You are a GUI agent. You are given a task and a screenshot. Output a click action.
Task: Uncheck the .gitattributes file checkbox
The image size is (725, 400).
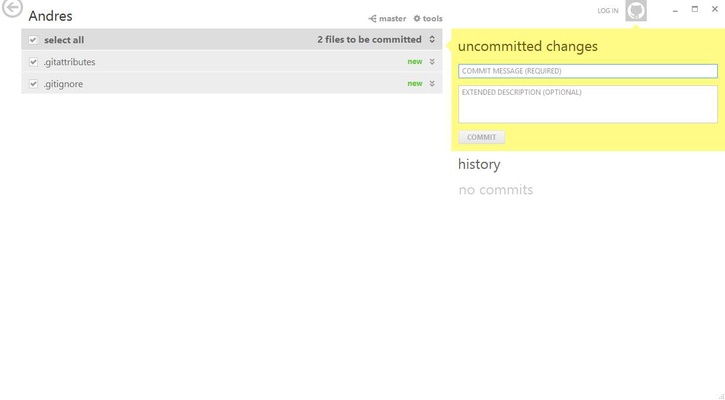coord(33,62)
